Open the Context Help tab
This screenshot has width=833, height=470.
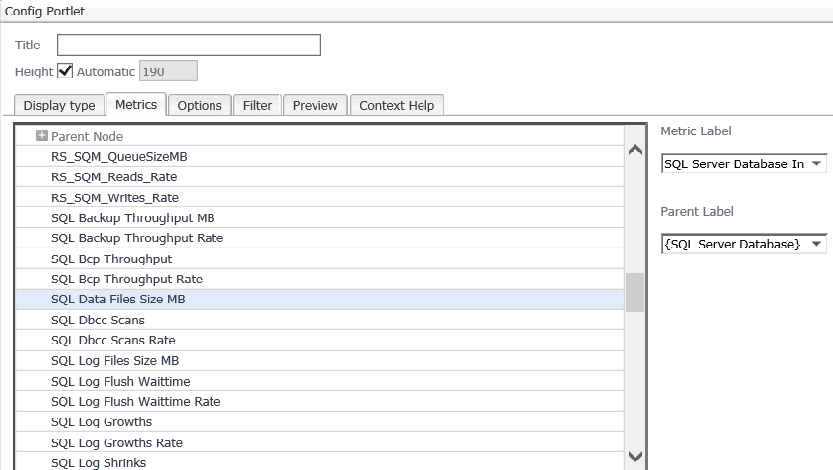coord(396,105)
